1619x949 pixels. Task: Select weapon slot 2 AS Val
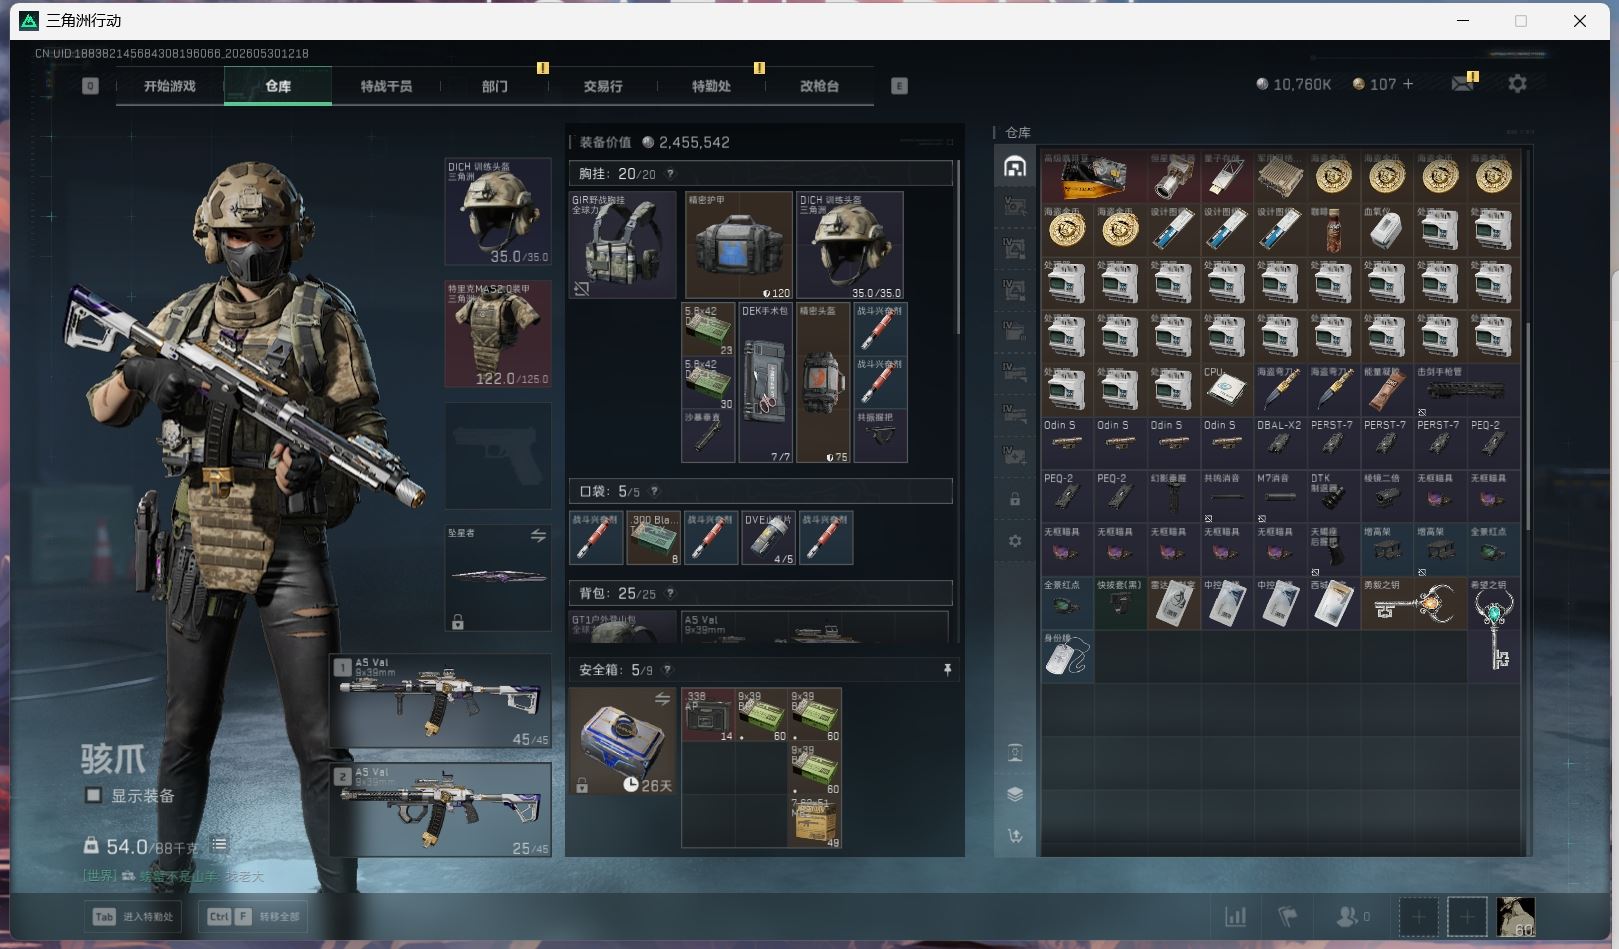point(441,810)
